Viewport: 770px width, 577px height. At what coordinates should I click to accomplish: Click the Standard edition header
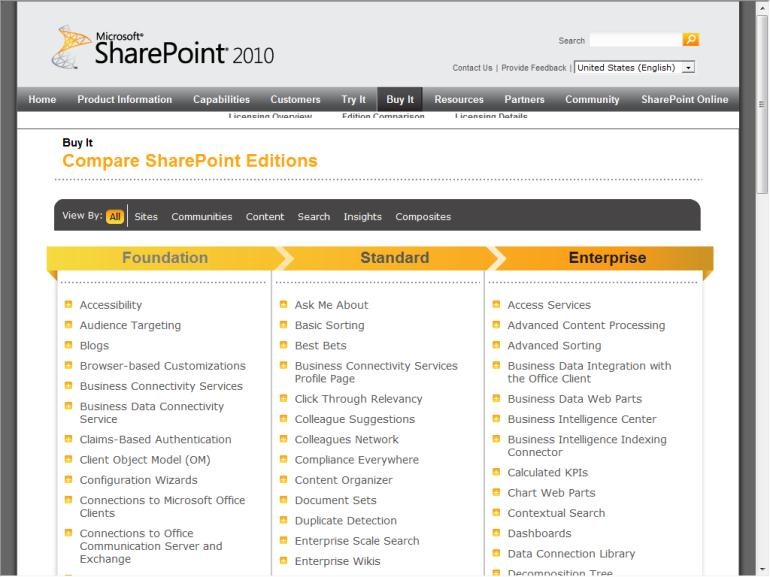click(x=395, y=257)
